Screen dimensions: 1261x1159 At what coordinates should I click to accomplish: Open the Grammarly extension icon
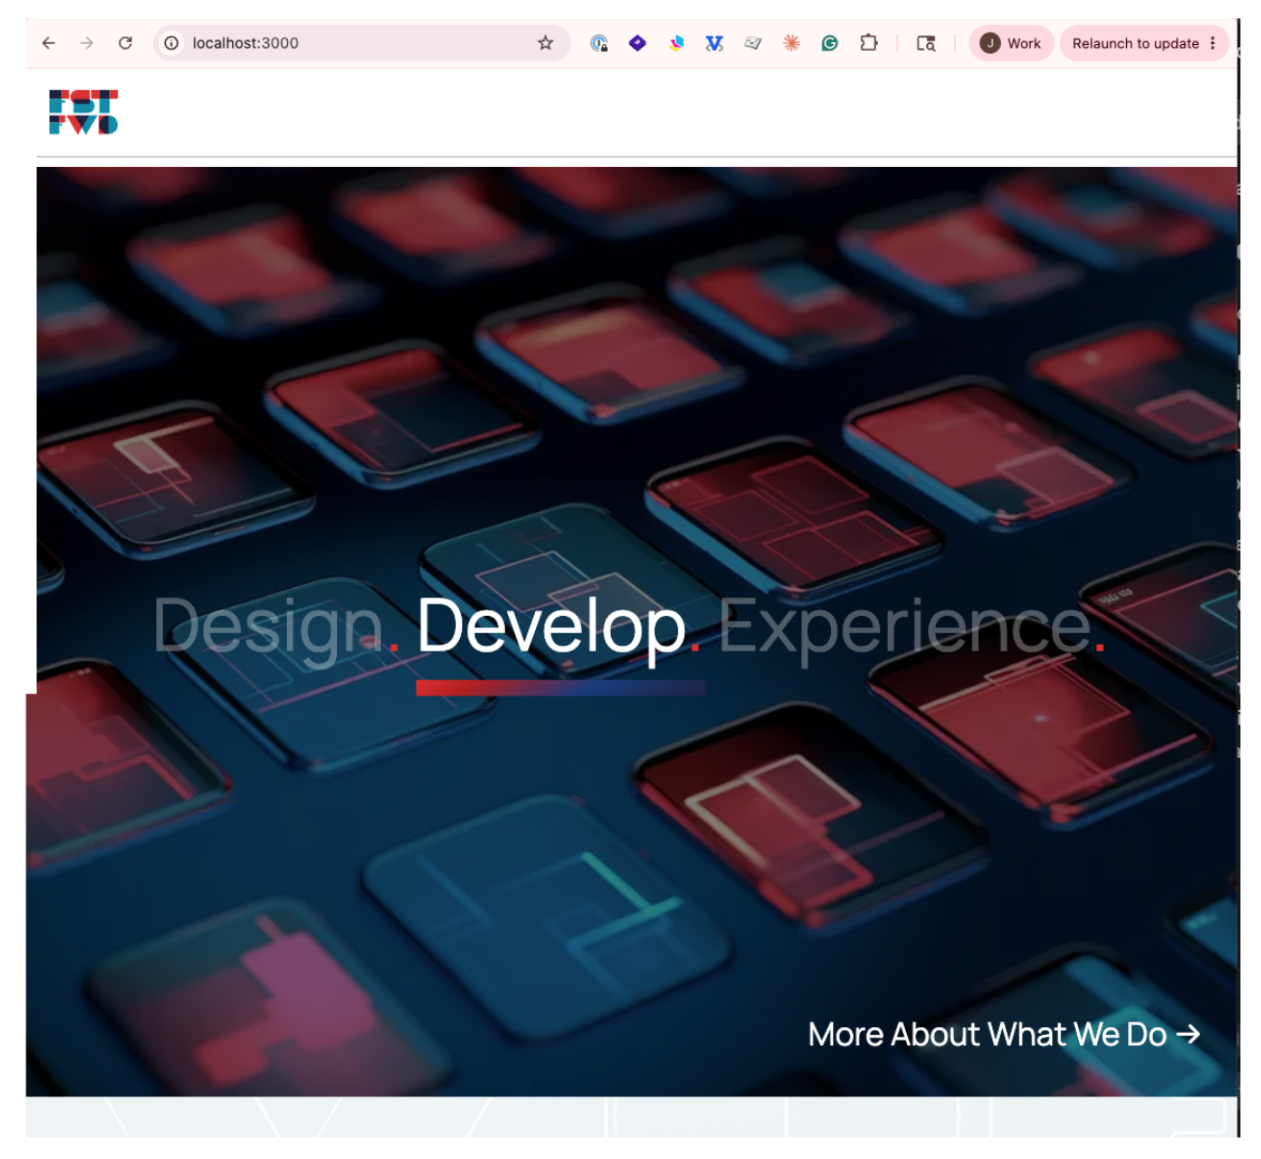[x=830, y=43]
